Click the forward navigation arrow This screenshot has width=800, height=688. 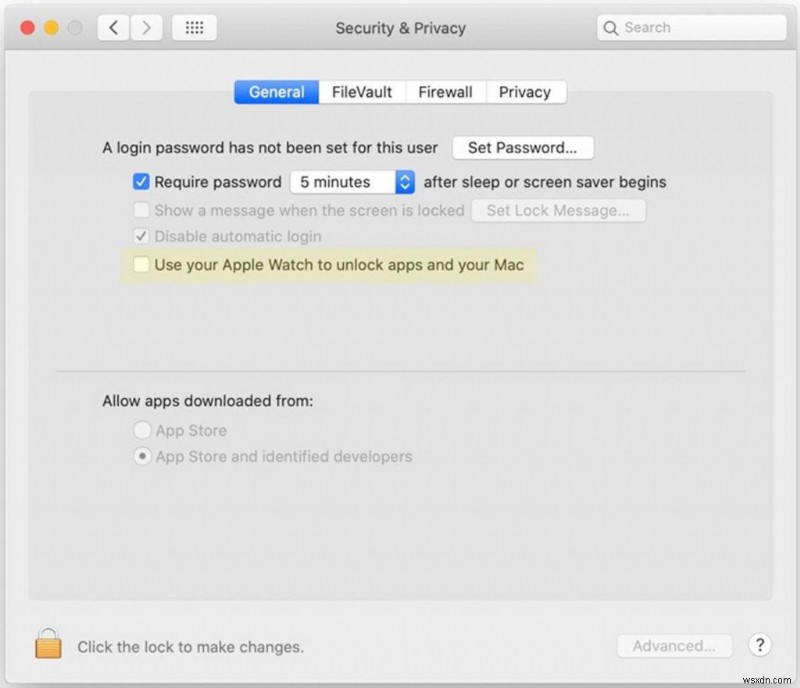coord(145,27)
